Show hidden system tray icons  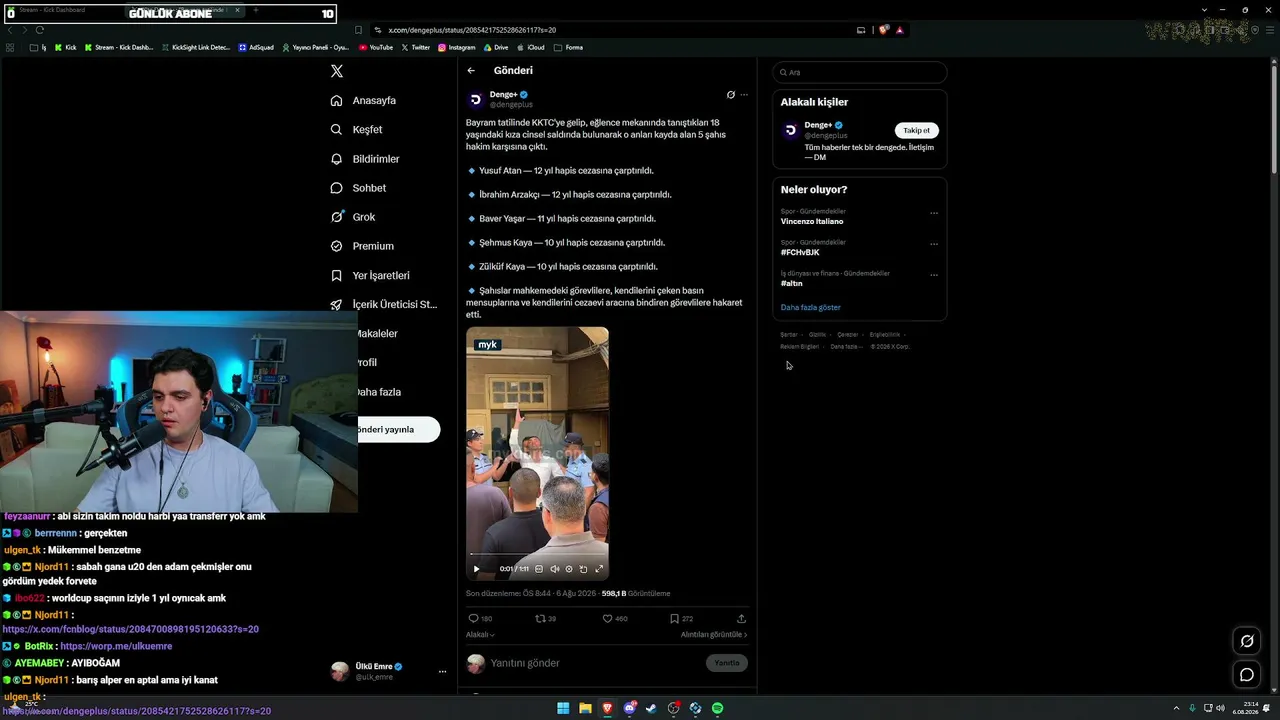[1178, 708]
